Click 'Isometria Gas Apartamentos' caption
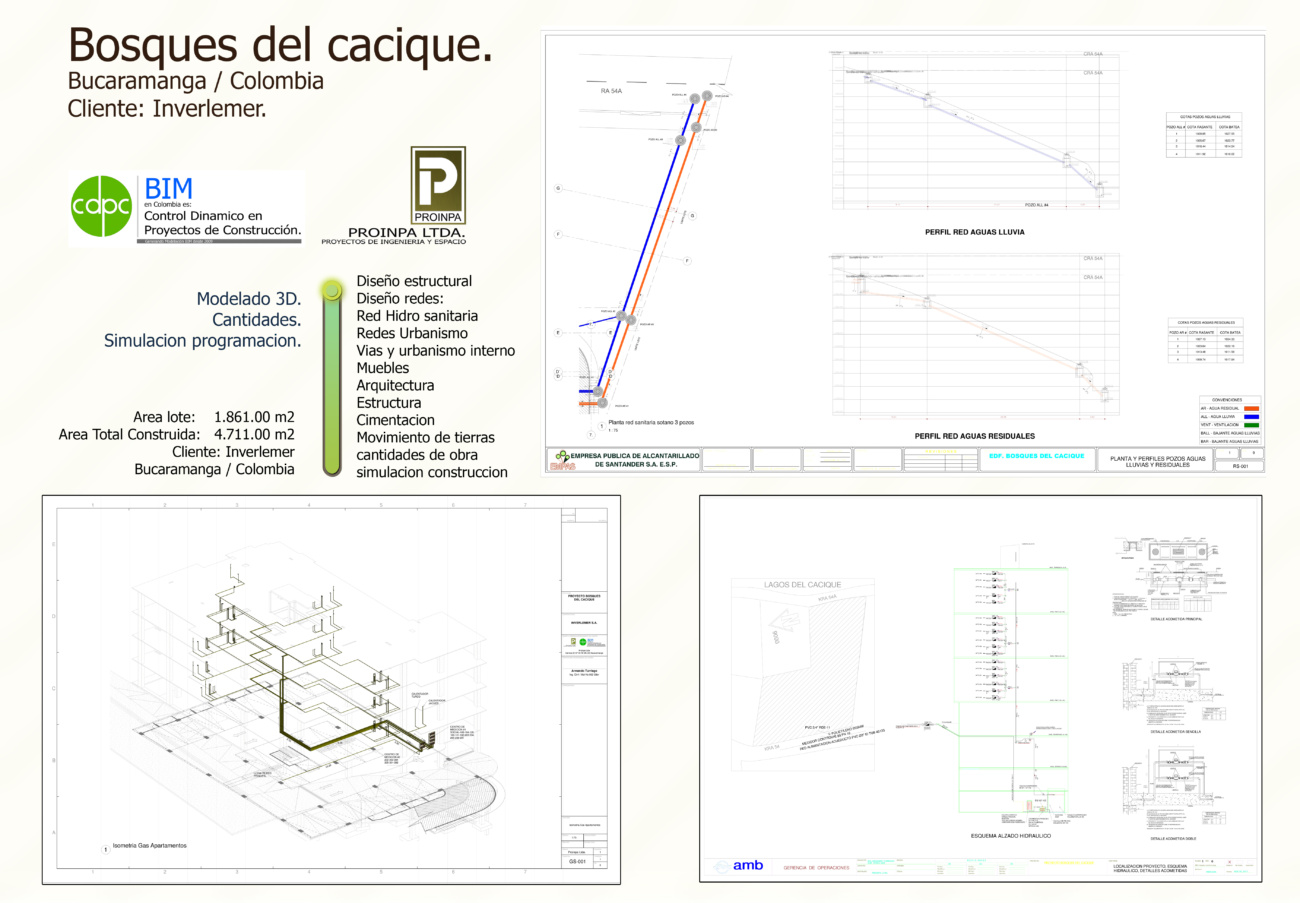Image resolution: width=1300 pixels, height=903 pixels. tap(150, 845)
